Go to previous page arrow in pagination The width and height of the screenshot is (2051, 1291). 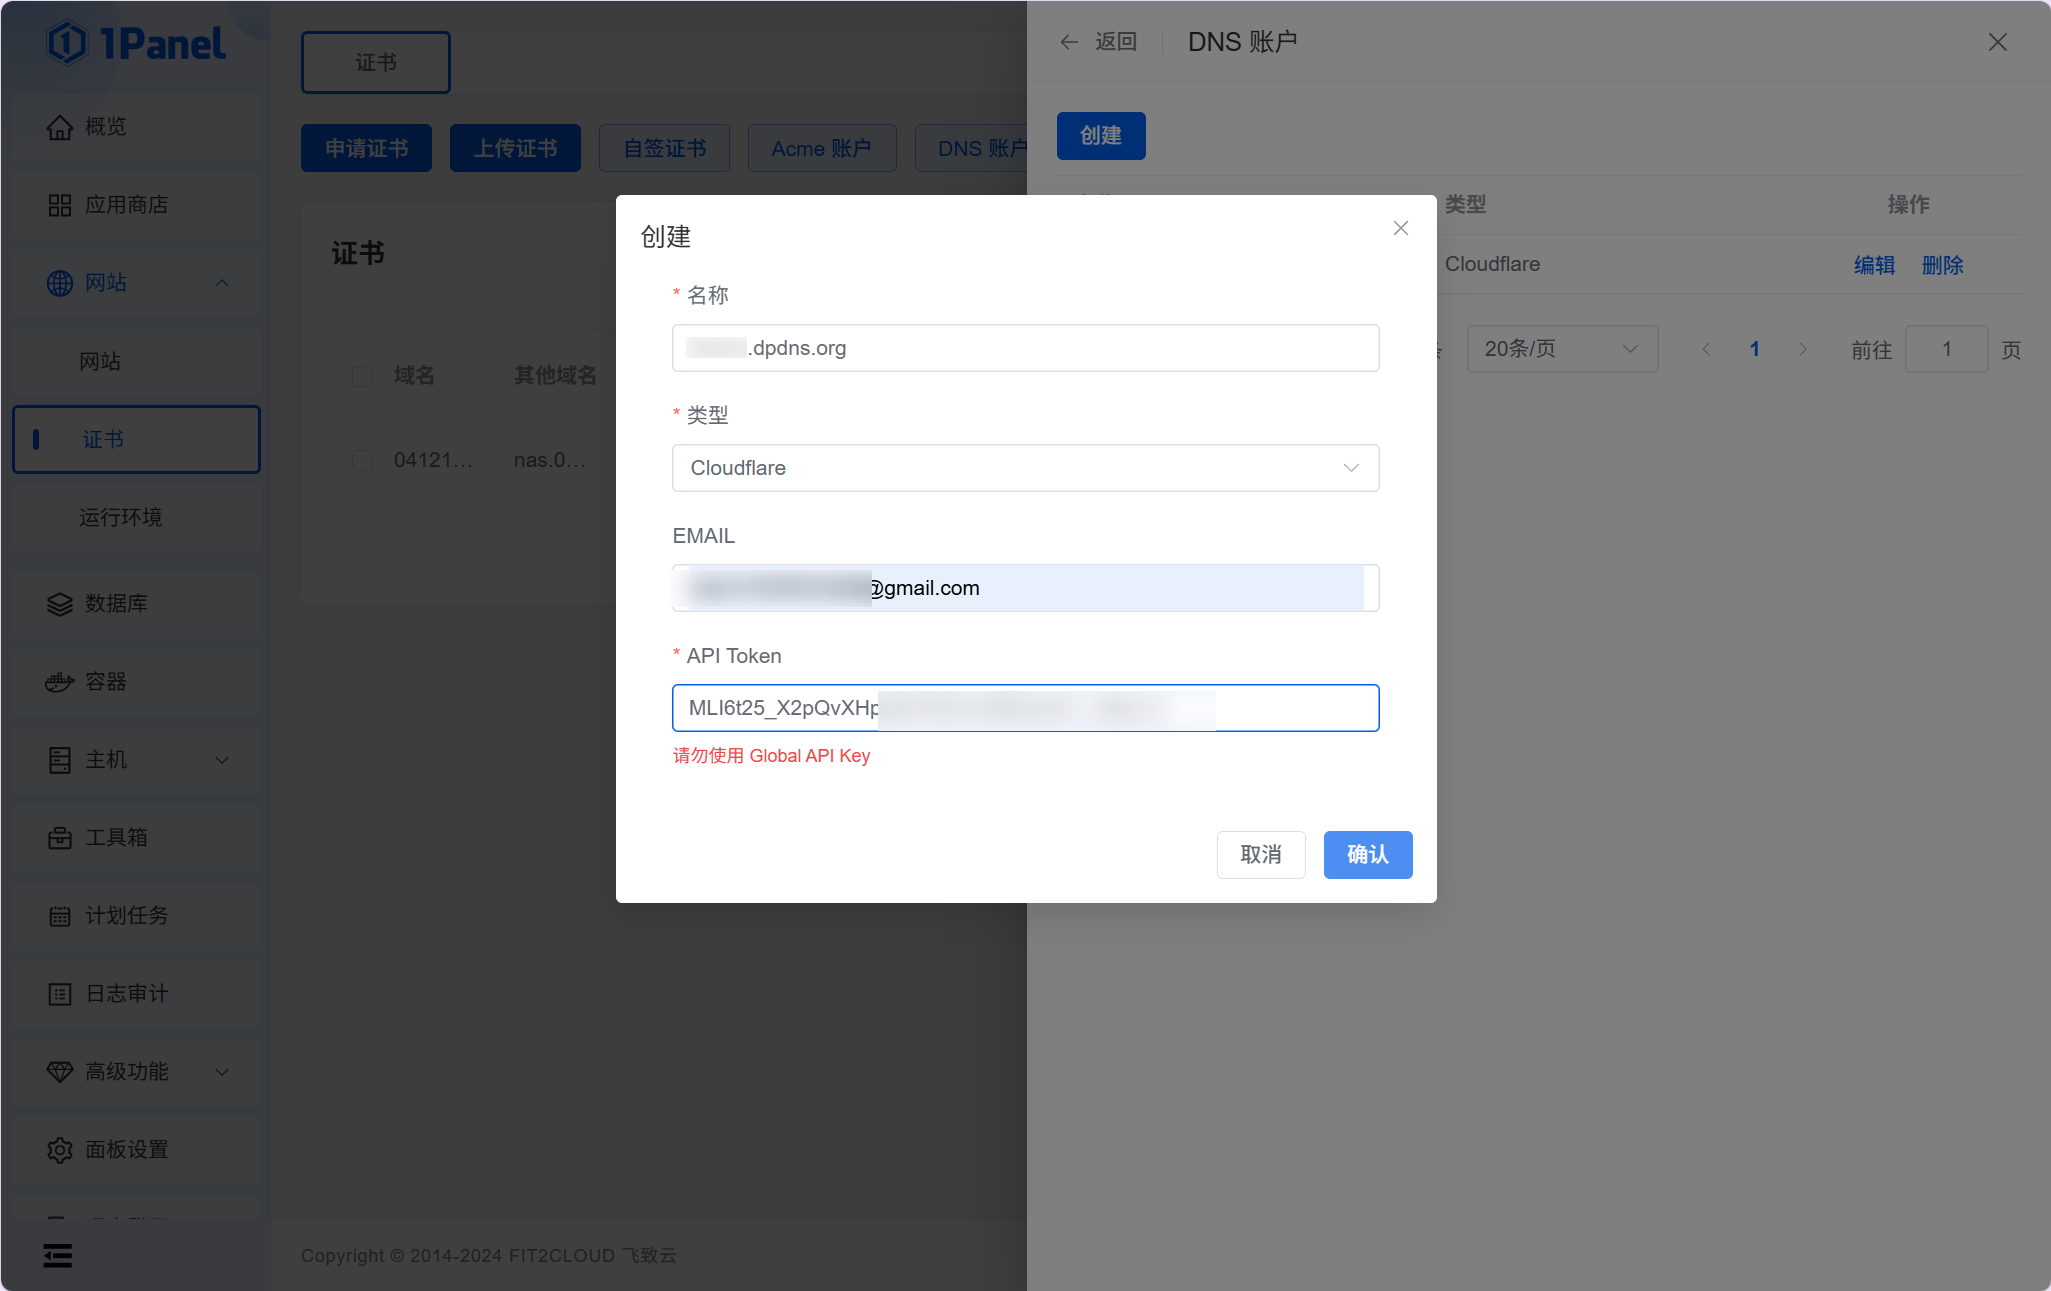[x=1706, y=349]
